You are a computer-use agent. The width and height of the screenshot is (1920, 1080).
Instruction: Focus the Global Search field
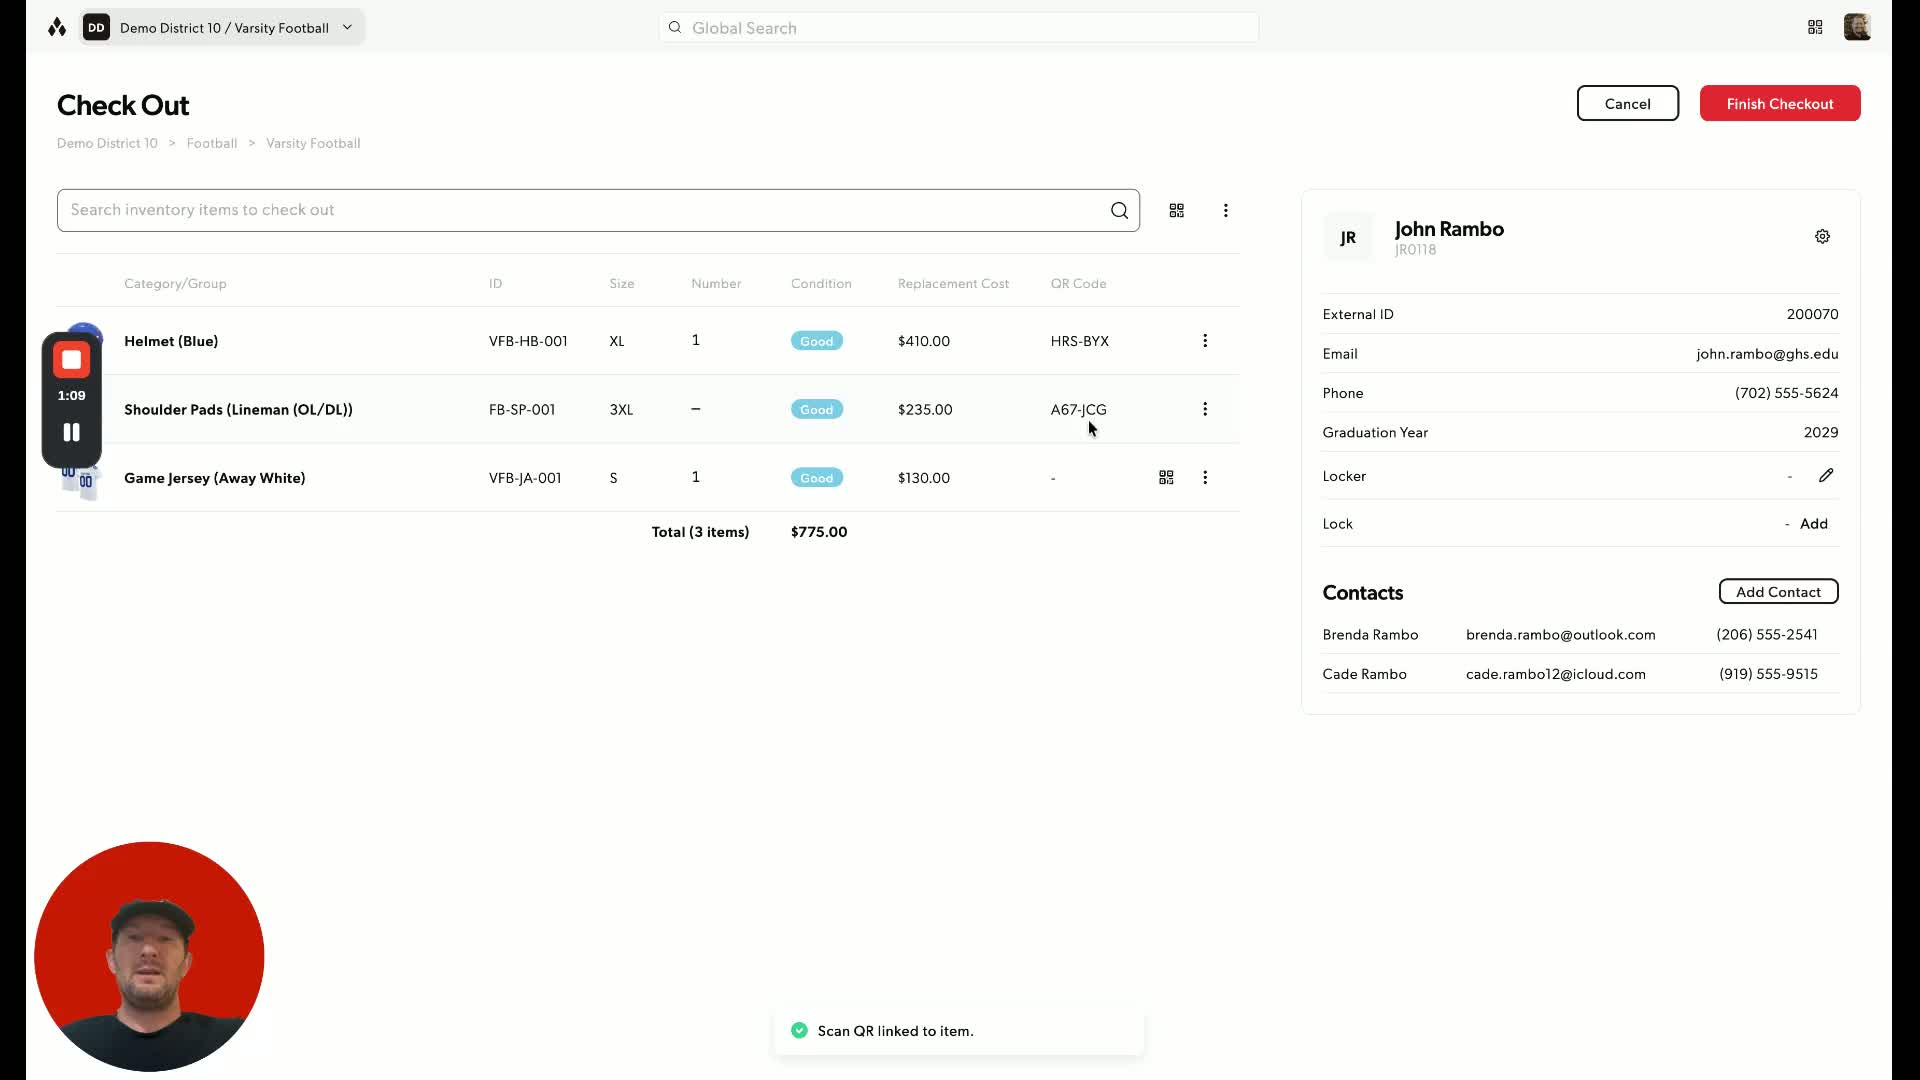(x=958, y=28)
